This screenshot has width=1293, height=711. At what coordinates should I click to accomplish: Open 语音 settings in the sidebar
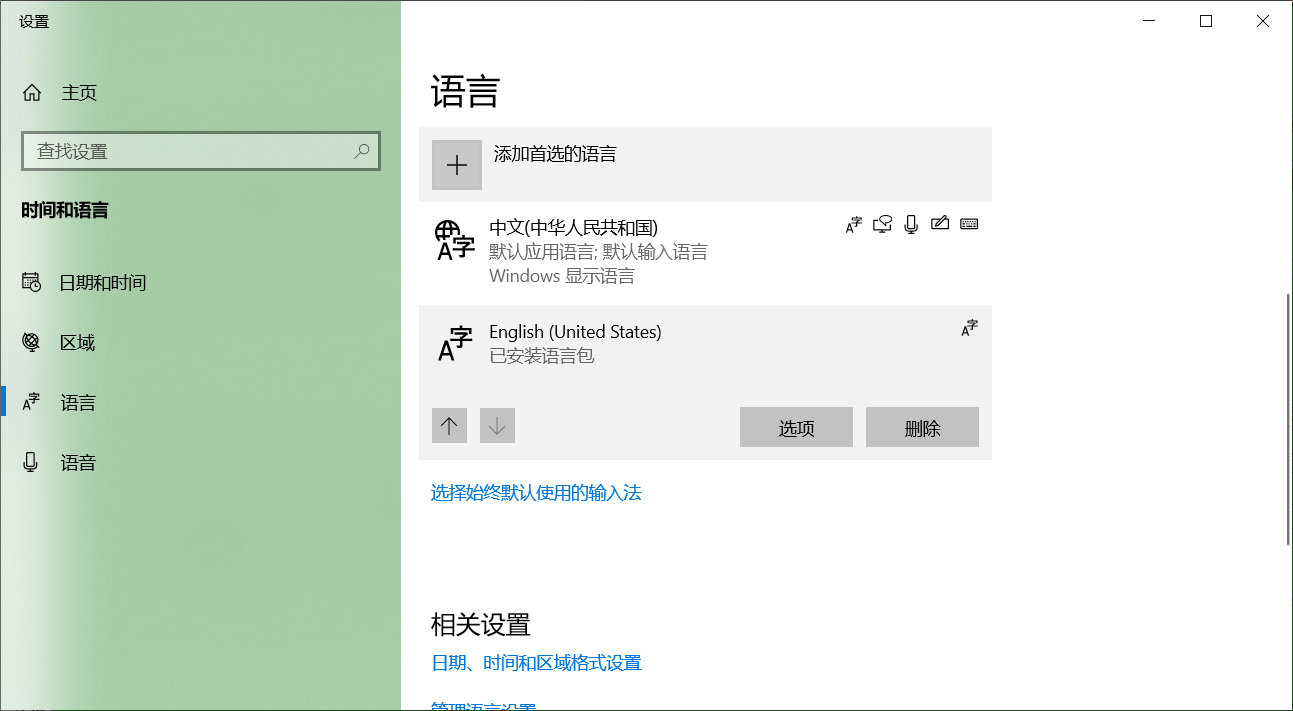80,461
